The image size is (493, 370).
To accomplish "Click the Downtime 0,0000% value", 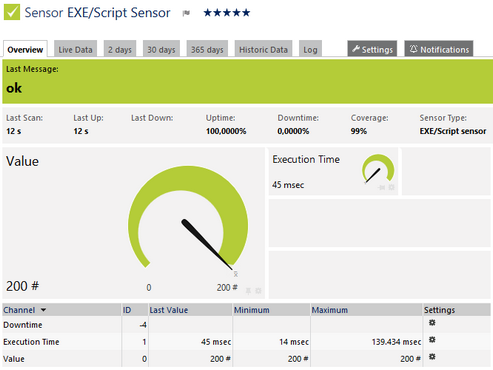I will click(x=293, y=131).
